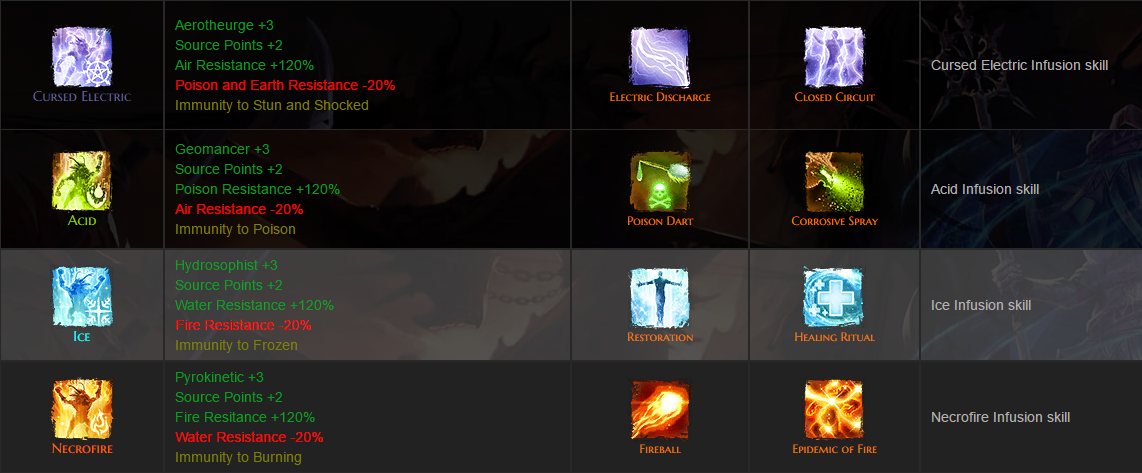
Task: Select the Restoration skill icon
Action: click(x=660, y=297)
